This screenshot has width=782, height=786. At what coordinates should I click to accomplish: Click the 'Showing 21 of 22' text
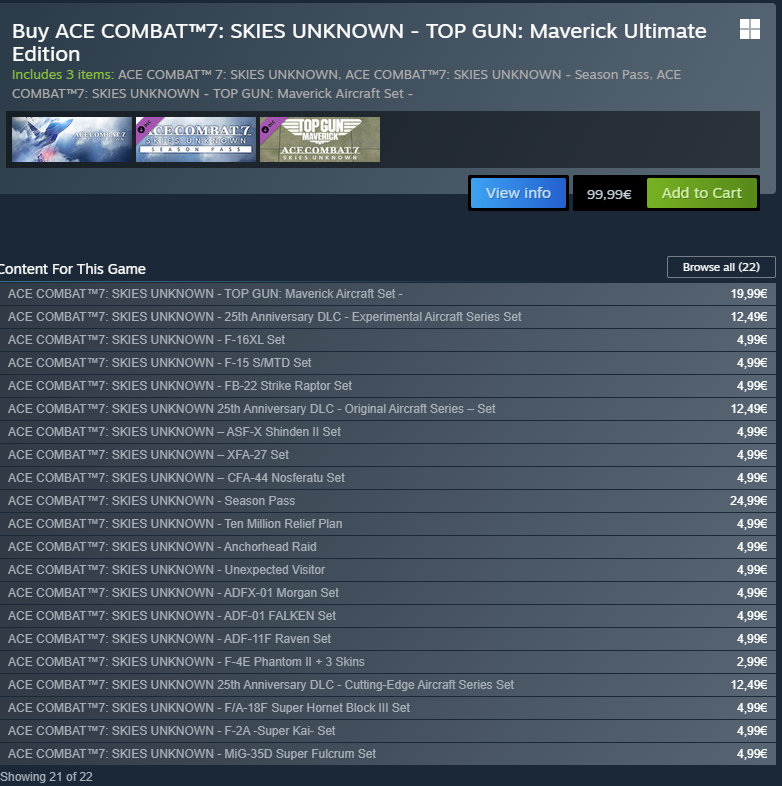click(x=46, y=777)
